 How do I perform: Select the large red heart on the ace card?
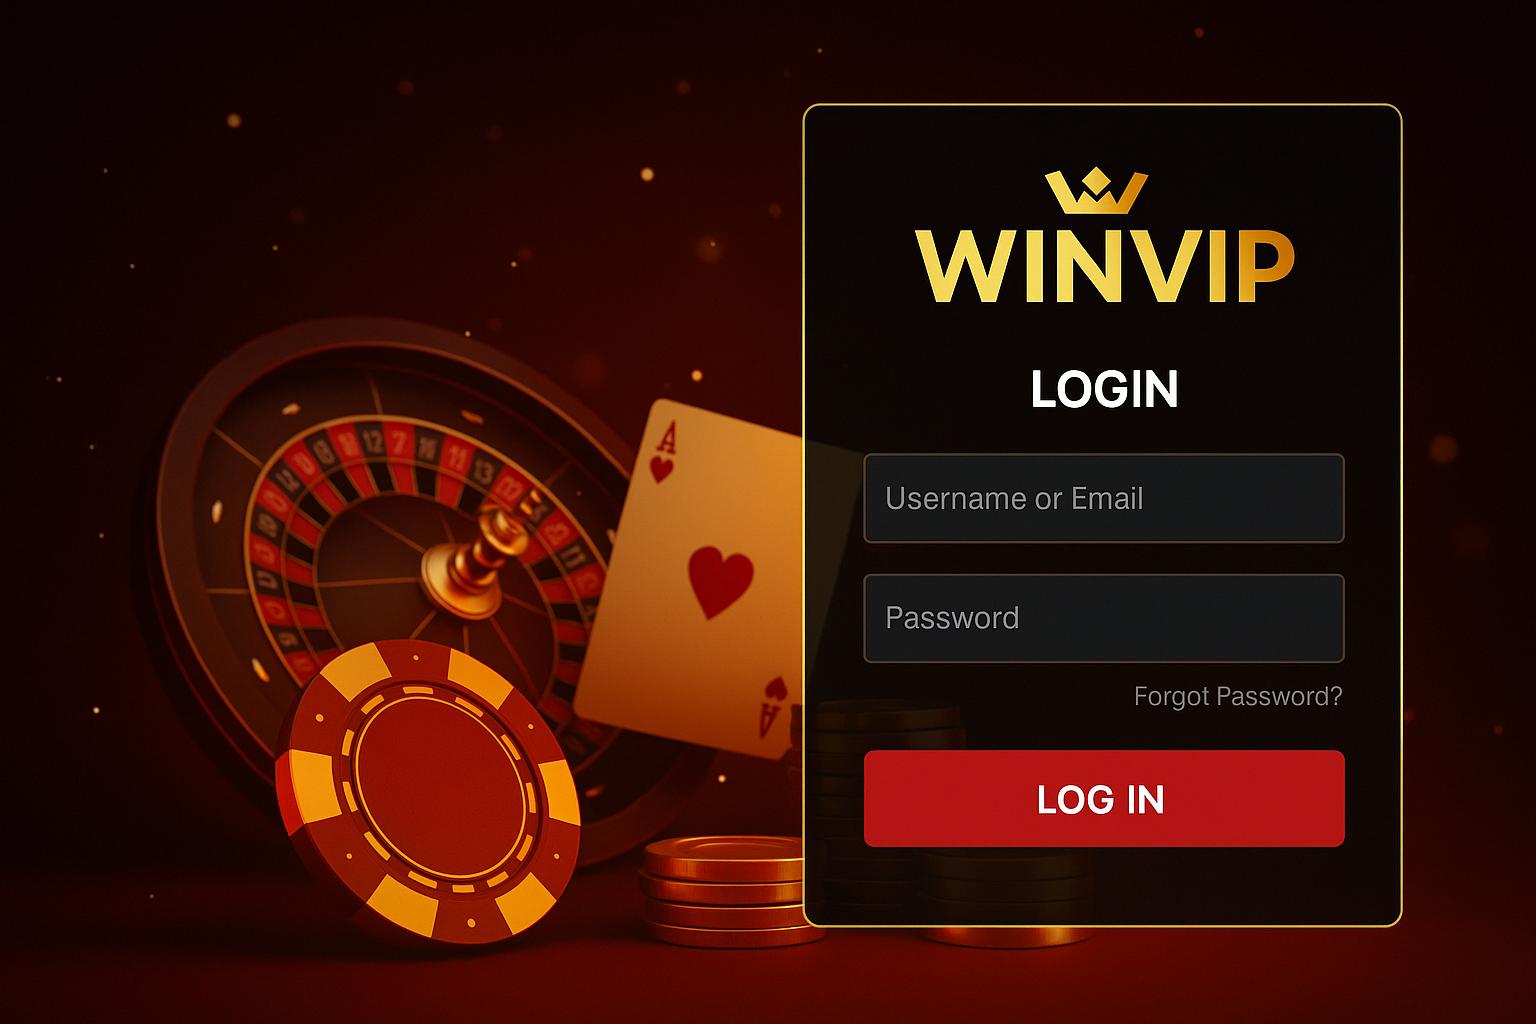(x=720, y=581)
